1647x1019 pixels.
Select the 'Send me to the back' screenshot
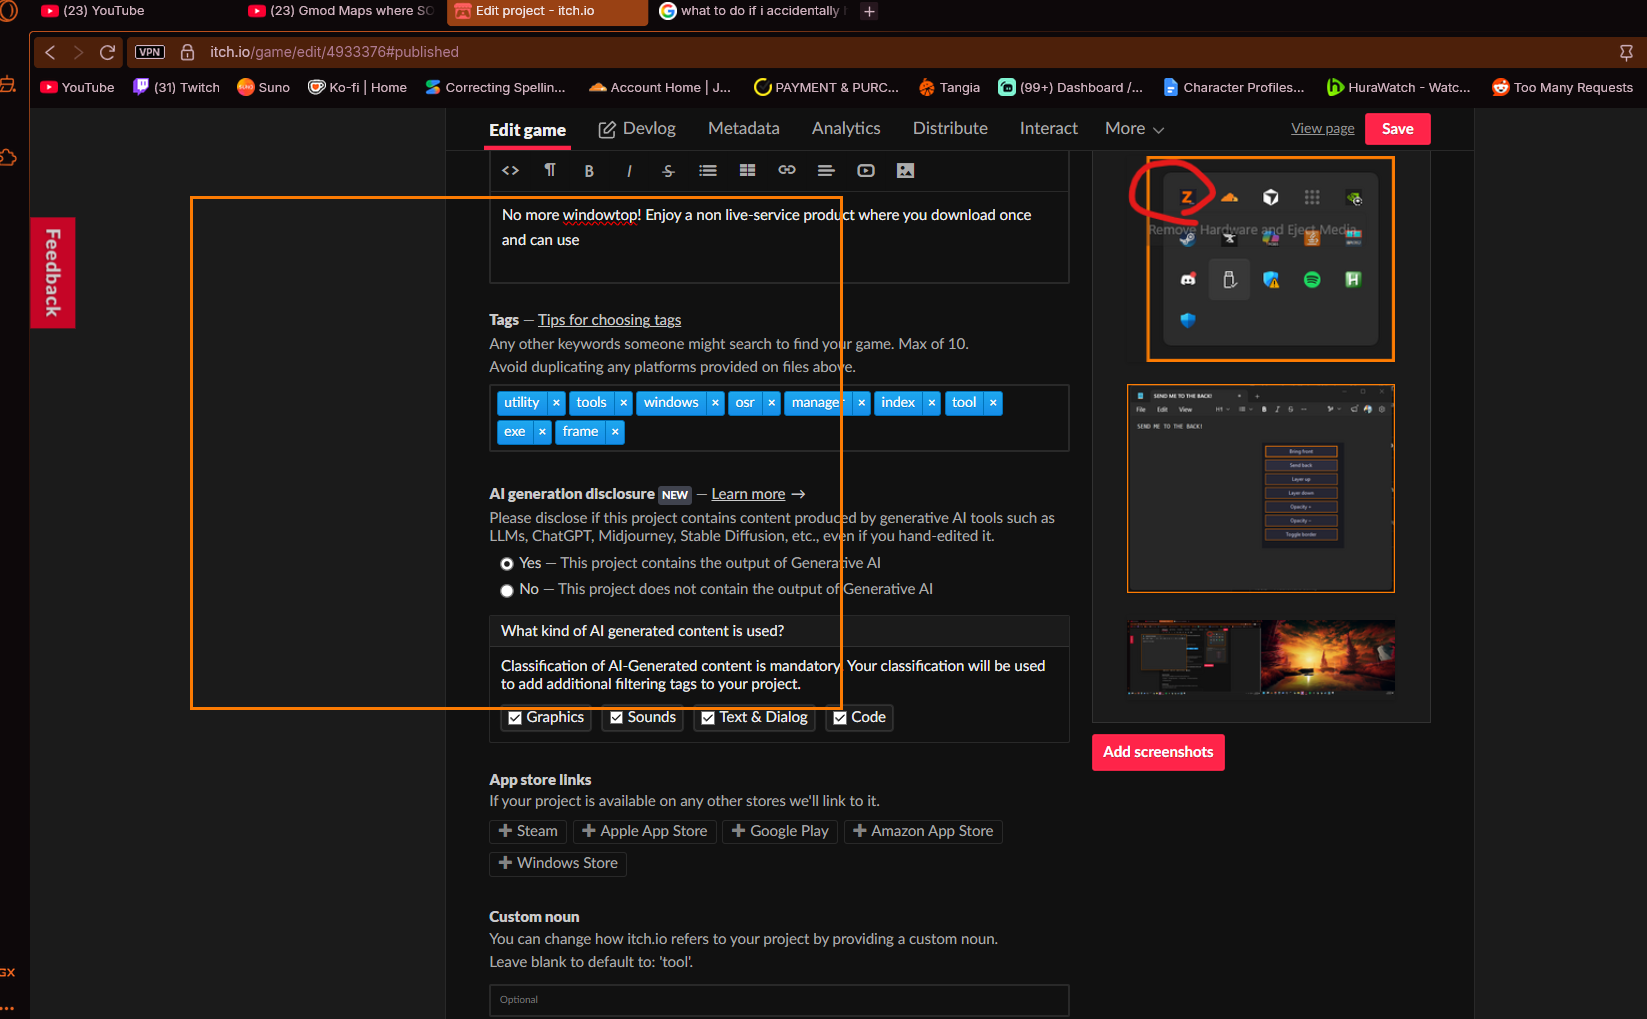1260,489
